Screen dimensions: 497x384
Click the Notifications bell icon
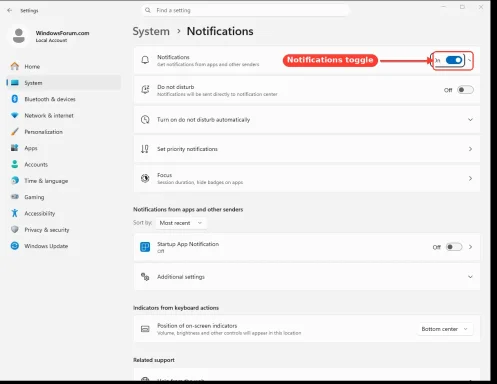[x=145, y=60]
